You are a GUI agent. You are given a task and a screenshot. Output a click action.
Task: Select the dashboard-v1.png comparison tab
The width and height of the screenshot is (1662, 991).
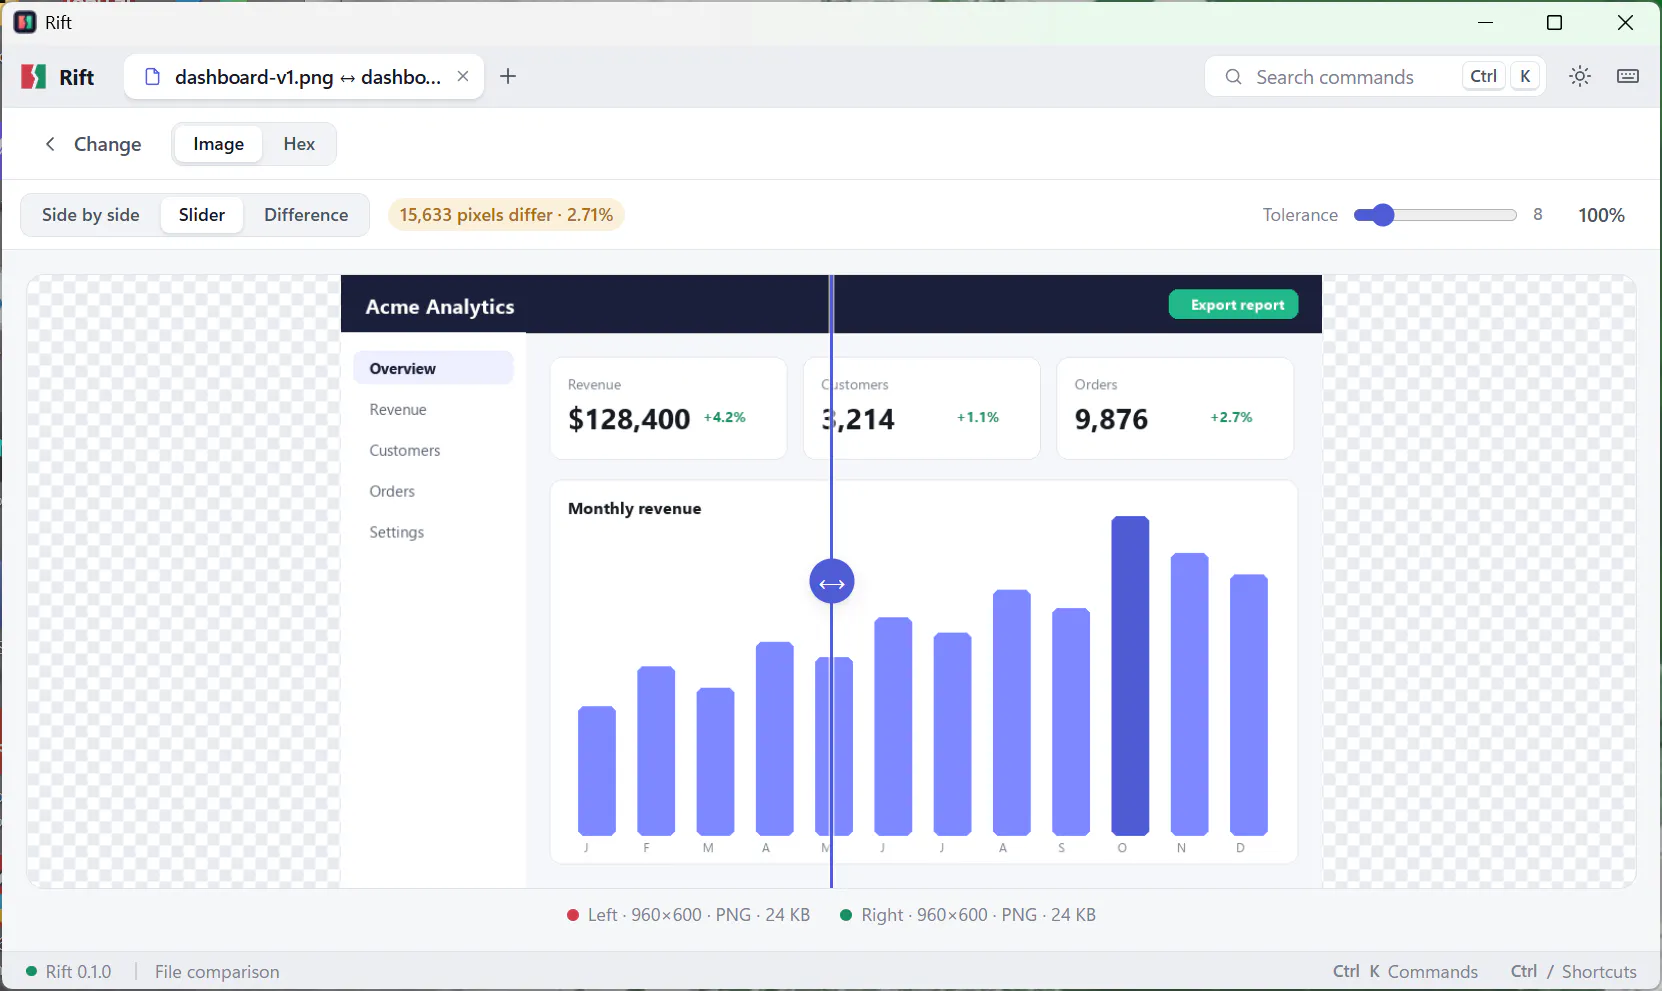[304, 77]
